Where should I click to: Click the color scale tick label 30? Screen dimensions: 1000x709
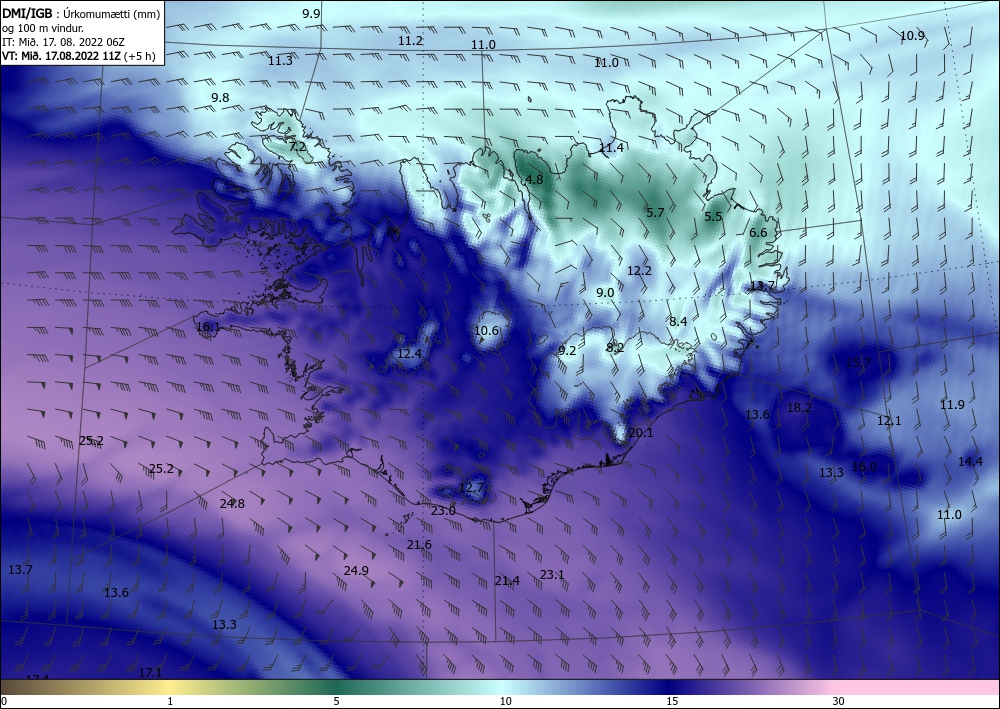coord(839,702)
